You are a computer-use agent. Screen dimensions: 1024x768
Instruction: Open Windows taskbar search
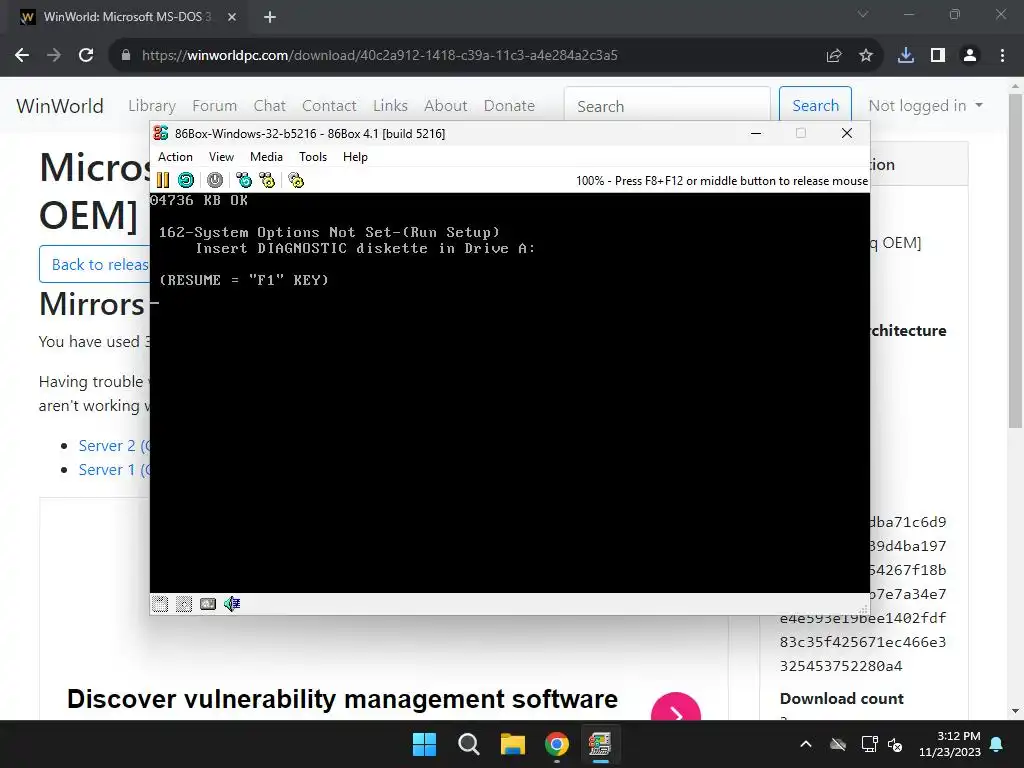click(469, 744)
